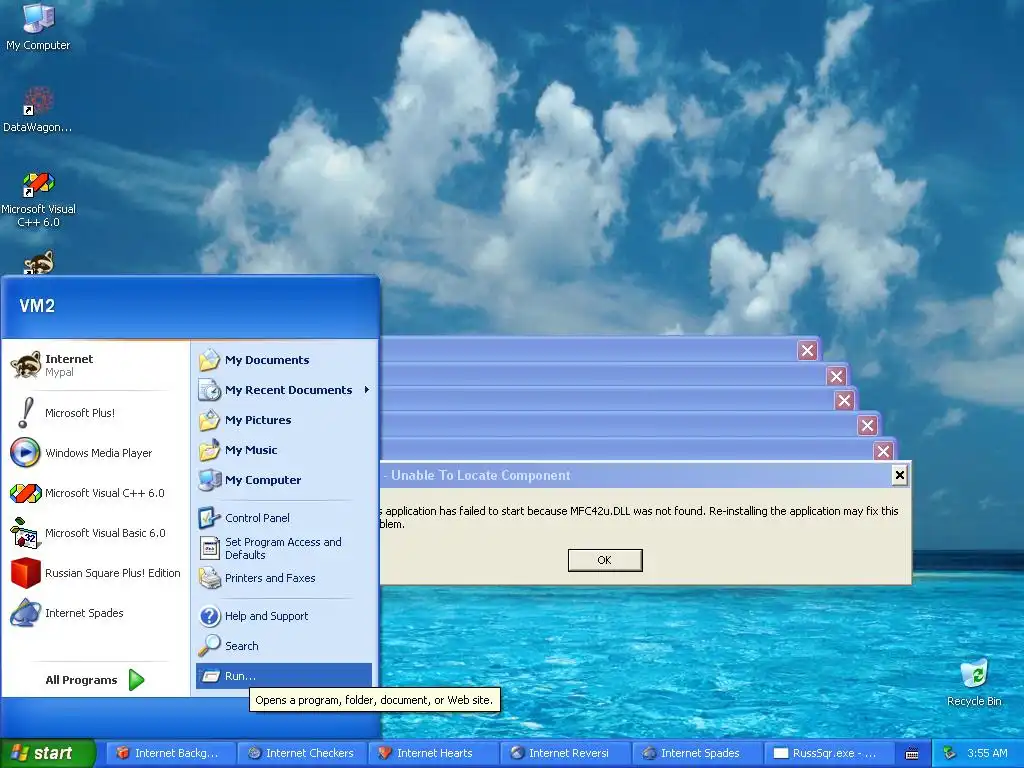The height and width of the screenshot is (768, 1024).
Task: Click the network tray icon near clock
Action: pos(949,753)
